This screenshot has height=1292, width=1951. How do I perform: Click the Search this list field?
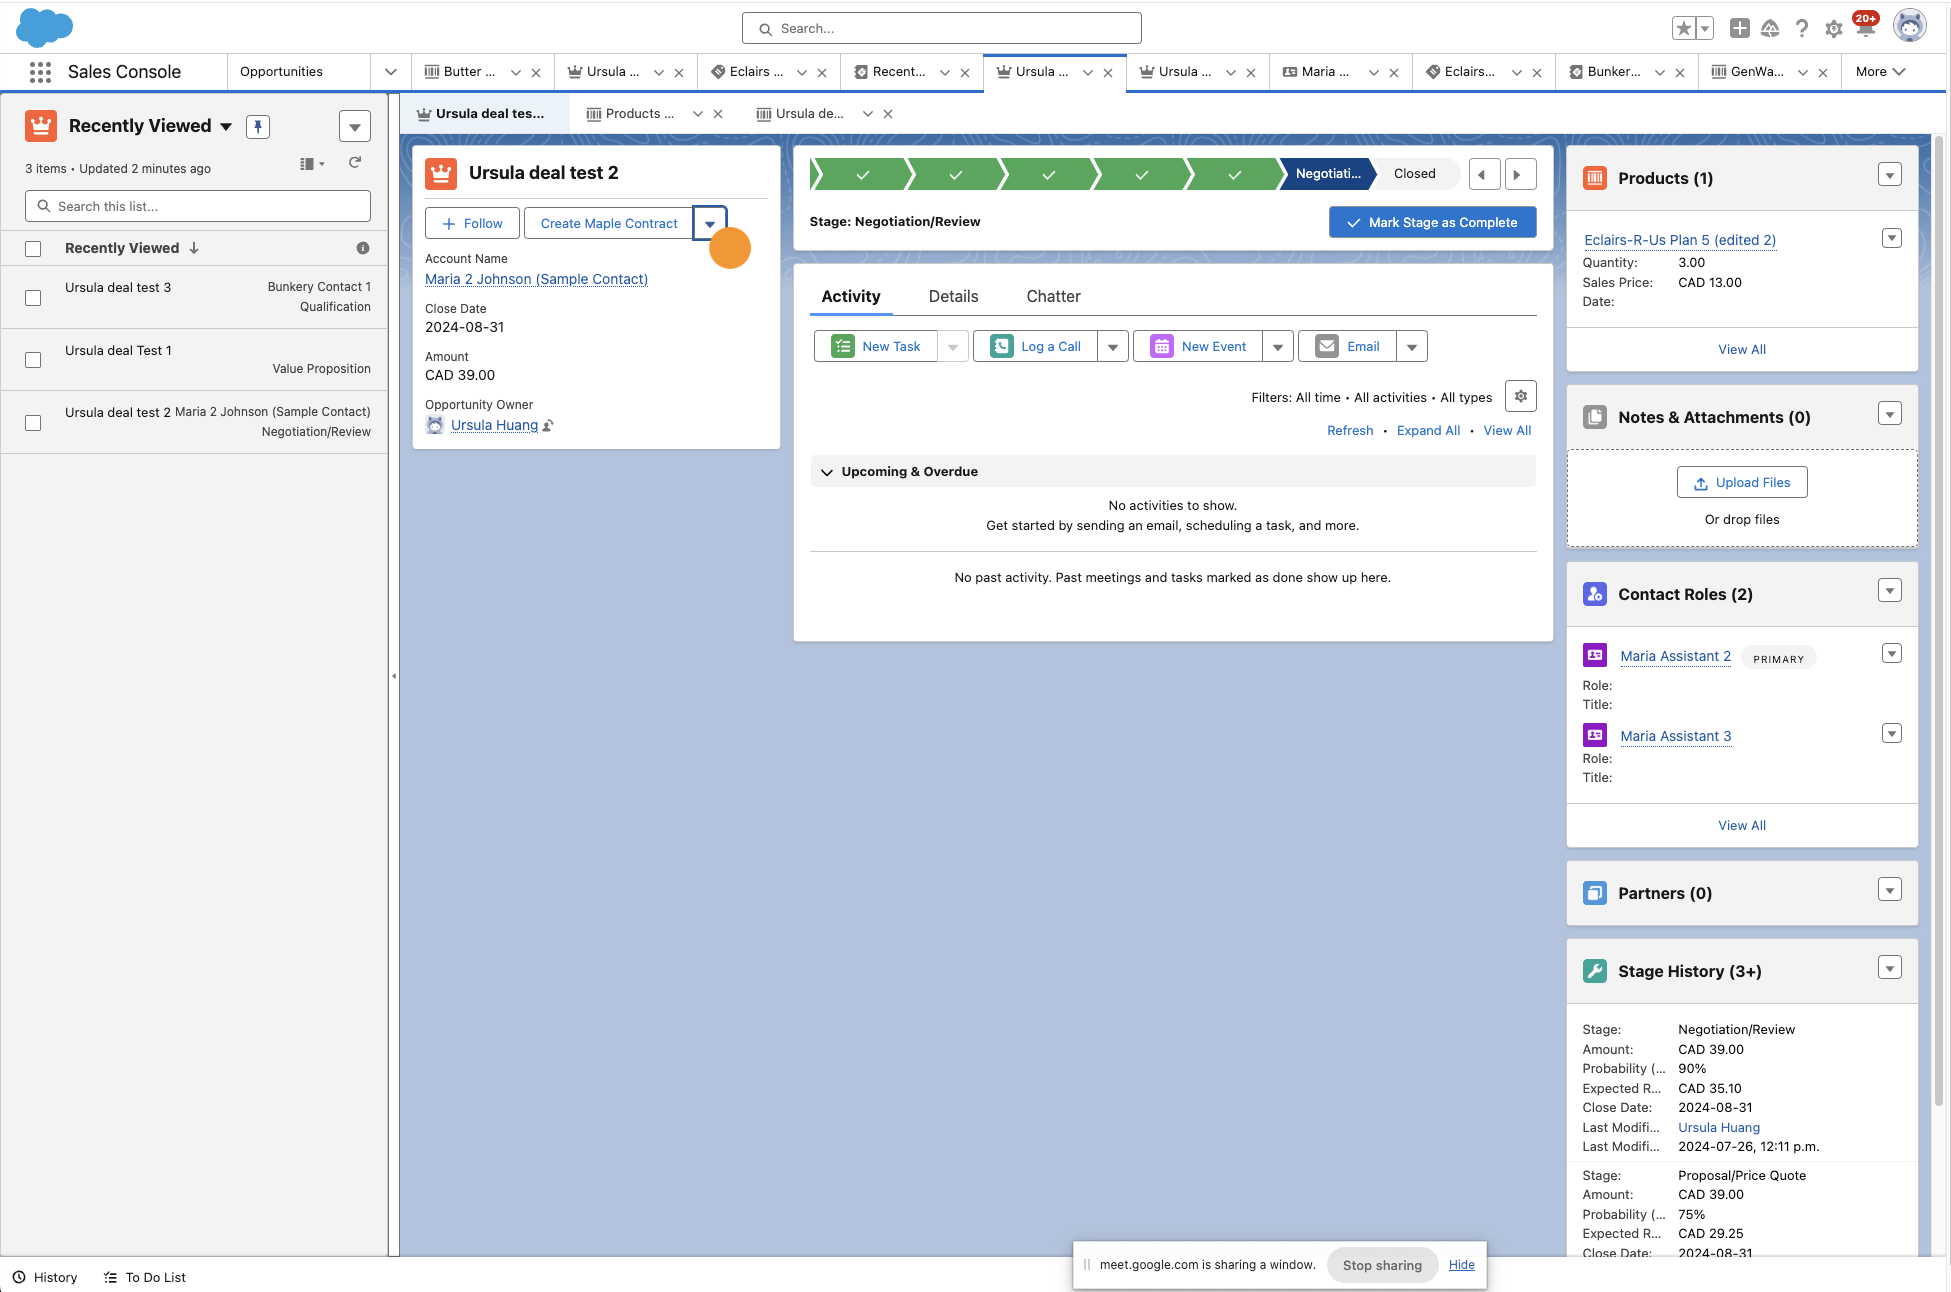[x=198, y=207]
